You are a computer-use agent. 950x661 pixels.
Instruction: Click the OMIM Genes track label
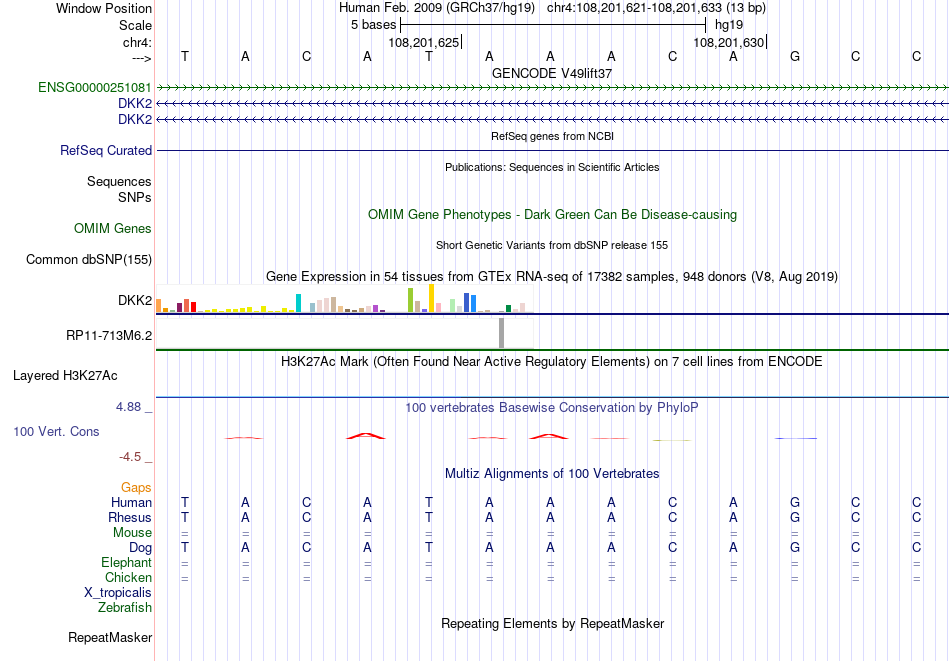(112, 228)
